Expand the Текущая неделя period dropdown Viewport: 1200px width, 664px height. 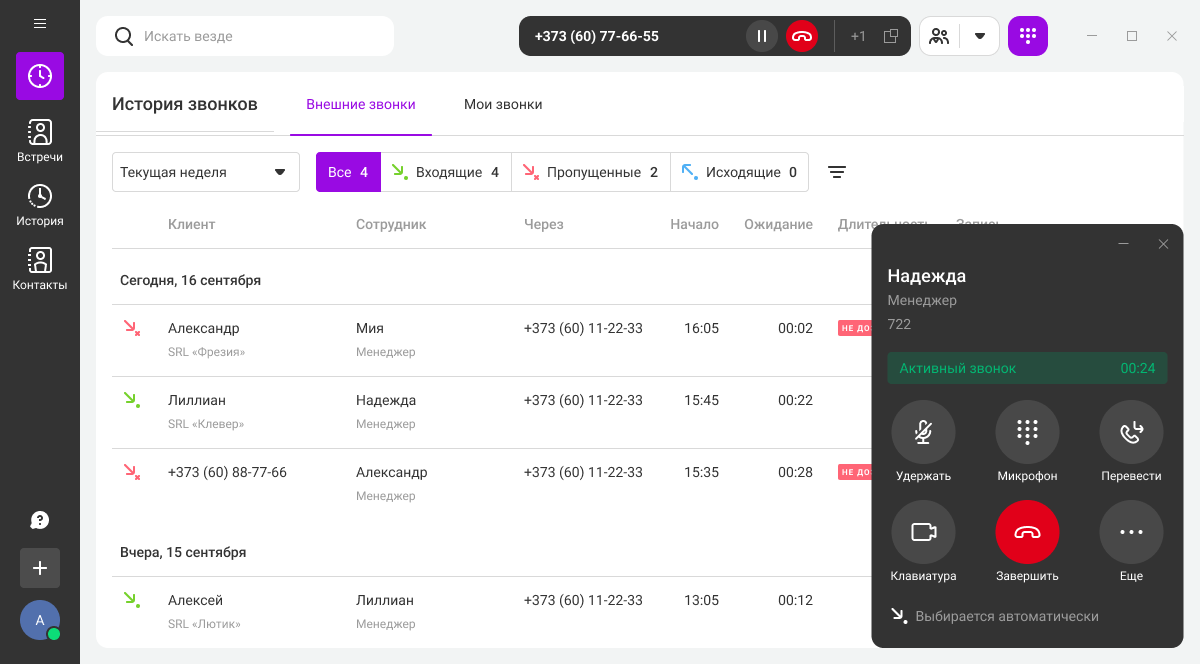pyautogui.click(x=205, y=172)
